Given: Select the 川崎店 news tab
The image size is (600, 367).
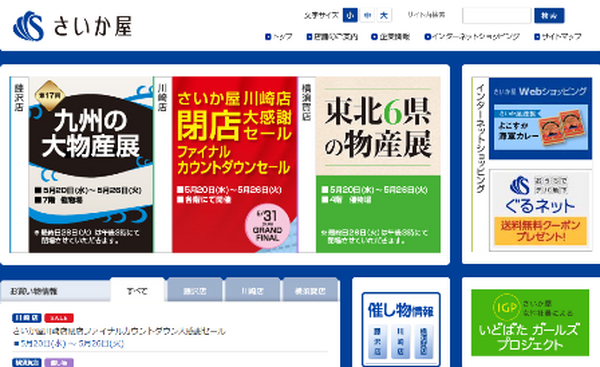Looking at the screenshot, I should pyautogui.click(x=252, y=291).
